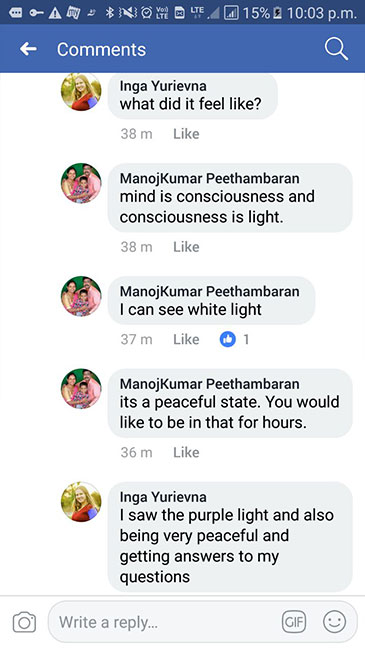This screenshot has height=648, width=365.
Task: Tap ManojKumar Peethambaran name on white light comment
Action: 210,292
